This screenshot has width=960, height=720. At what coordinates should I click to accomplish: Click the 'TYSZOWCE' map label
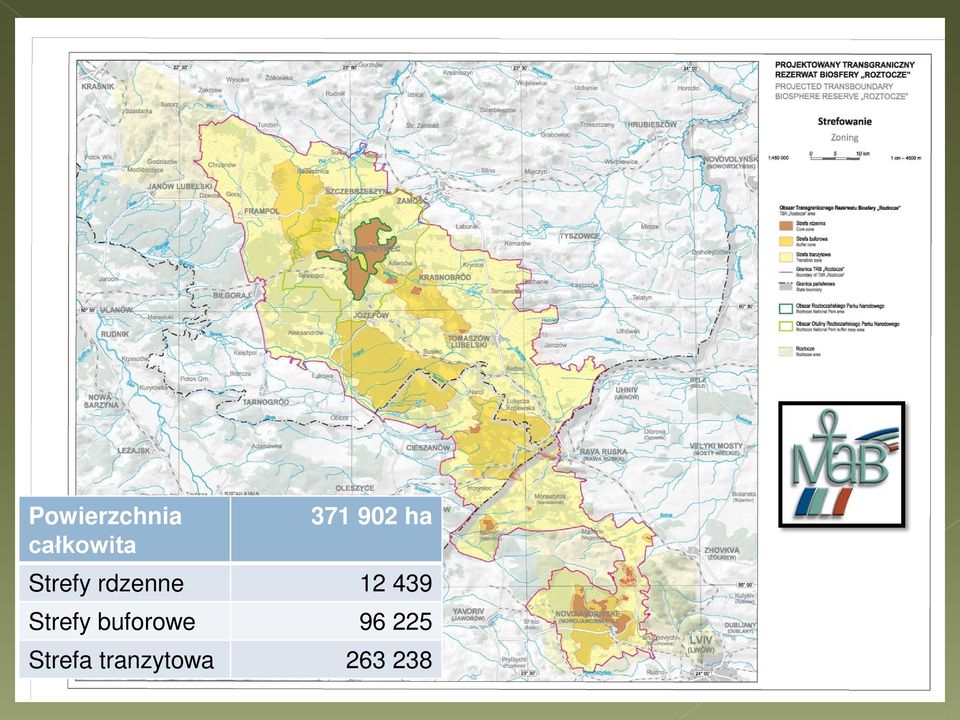(579, 235)
